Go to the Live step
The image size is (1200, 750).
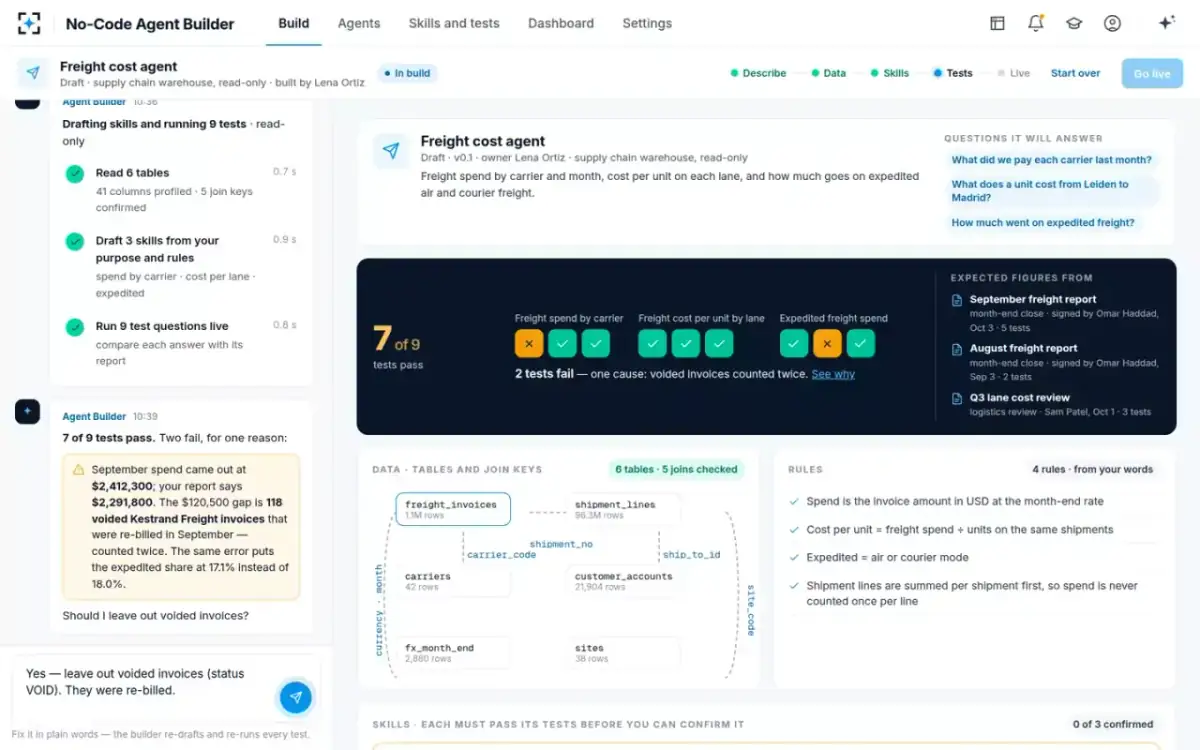tap(1013, 73)
